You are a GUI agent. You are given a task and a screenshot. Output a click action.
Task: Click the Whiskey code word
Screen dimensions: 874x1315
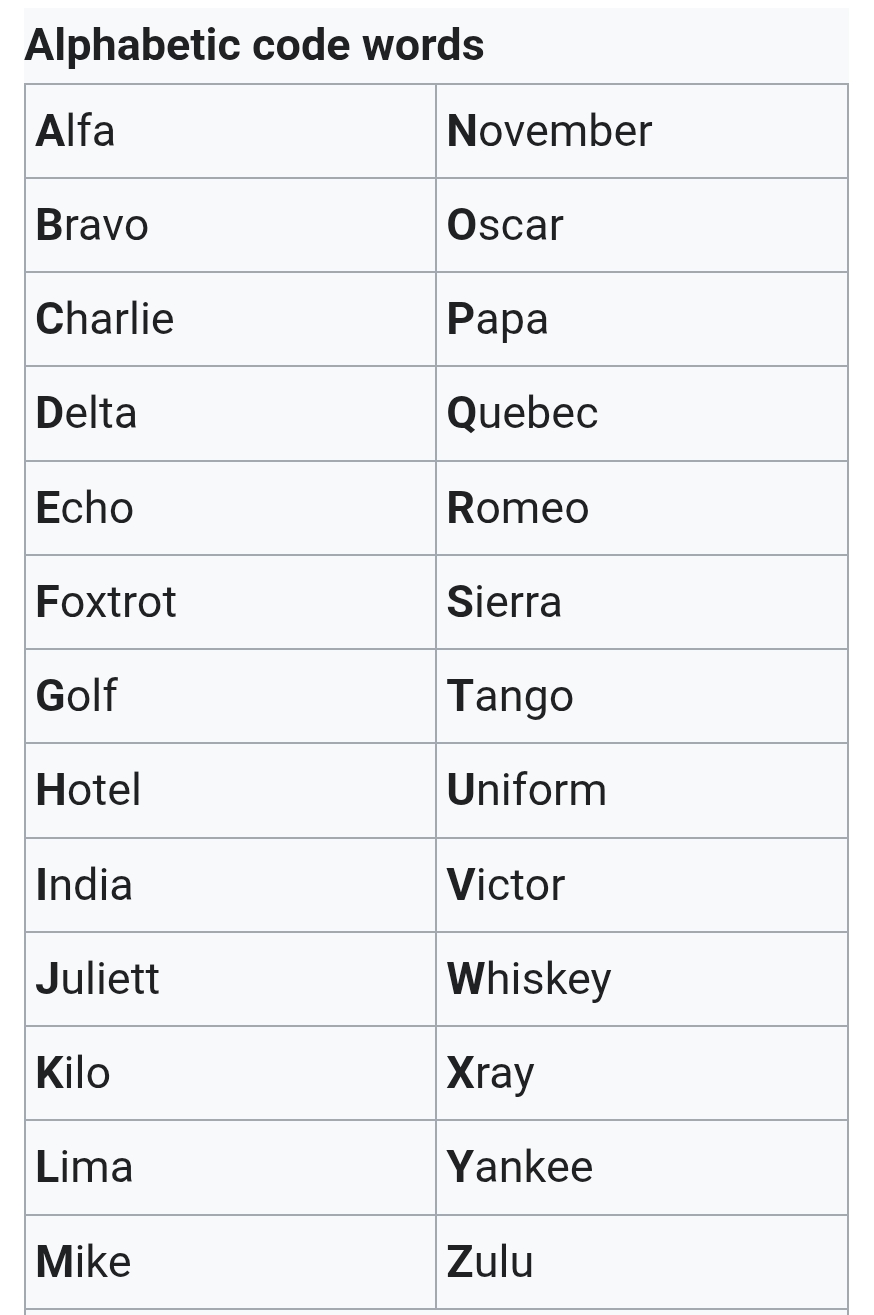coord(529,979)
